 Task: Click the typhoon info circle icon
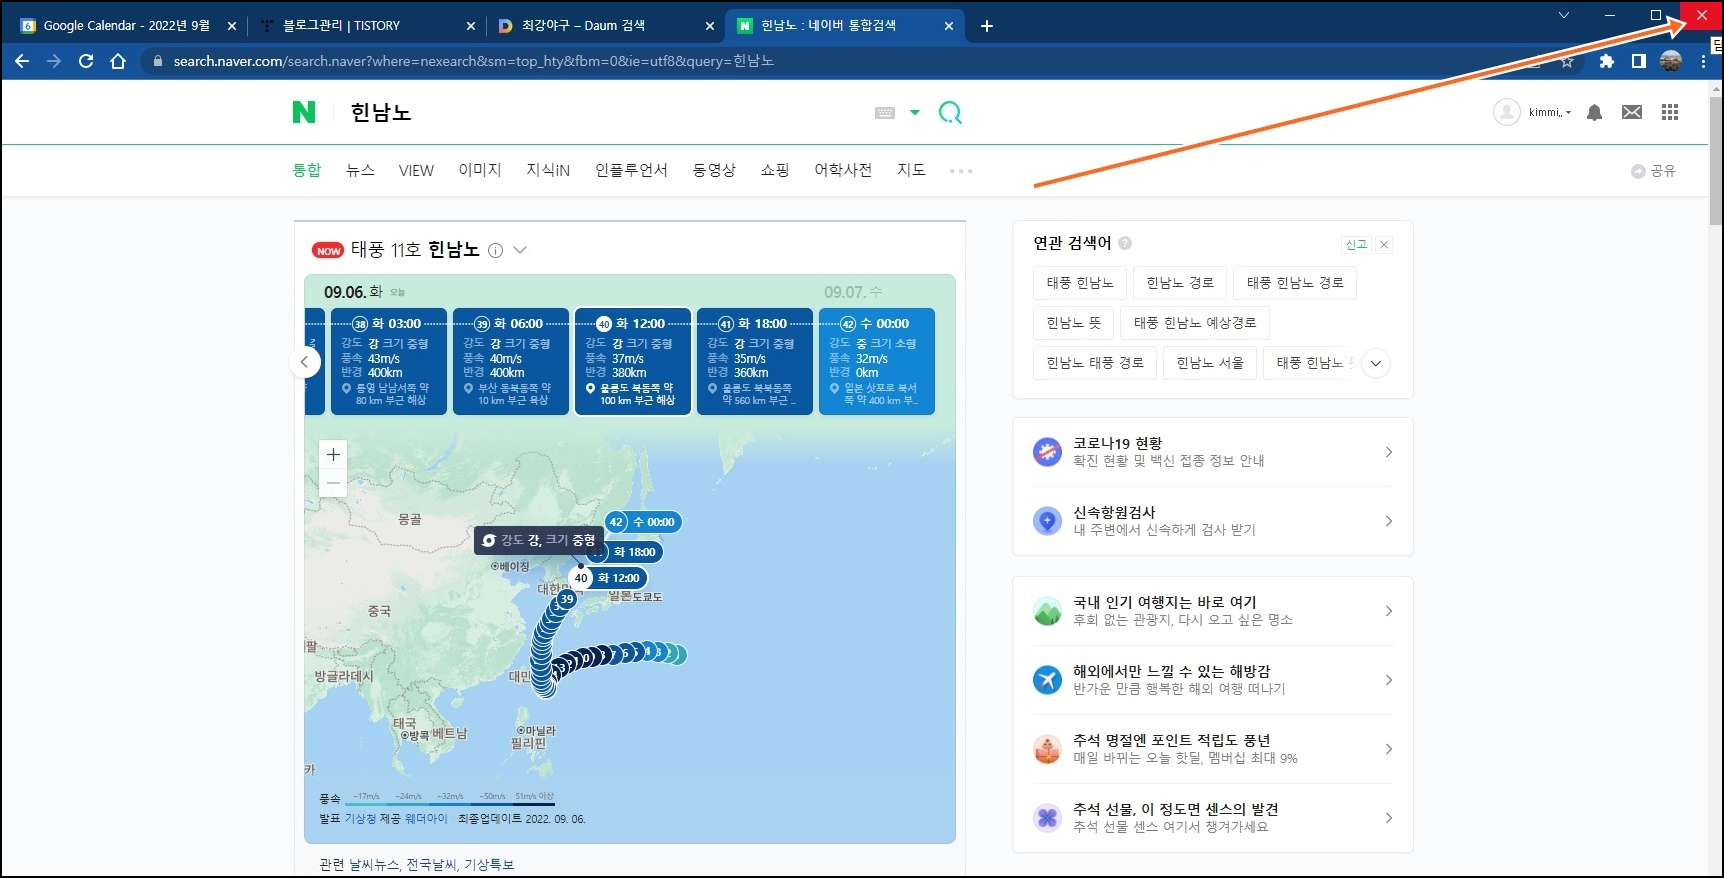pos(495,250)
